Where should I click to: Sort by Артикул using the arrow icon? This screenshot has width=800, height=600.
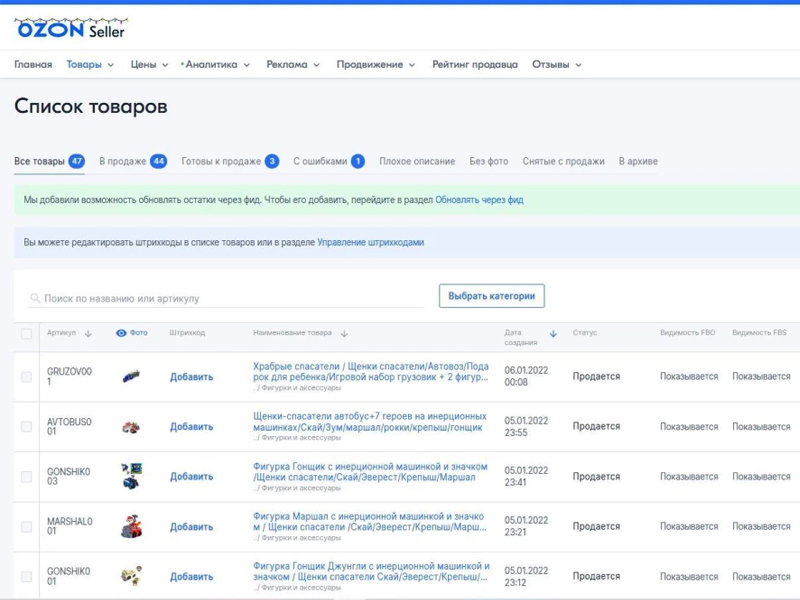(88, 334)
